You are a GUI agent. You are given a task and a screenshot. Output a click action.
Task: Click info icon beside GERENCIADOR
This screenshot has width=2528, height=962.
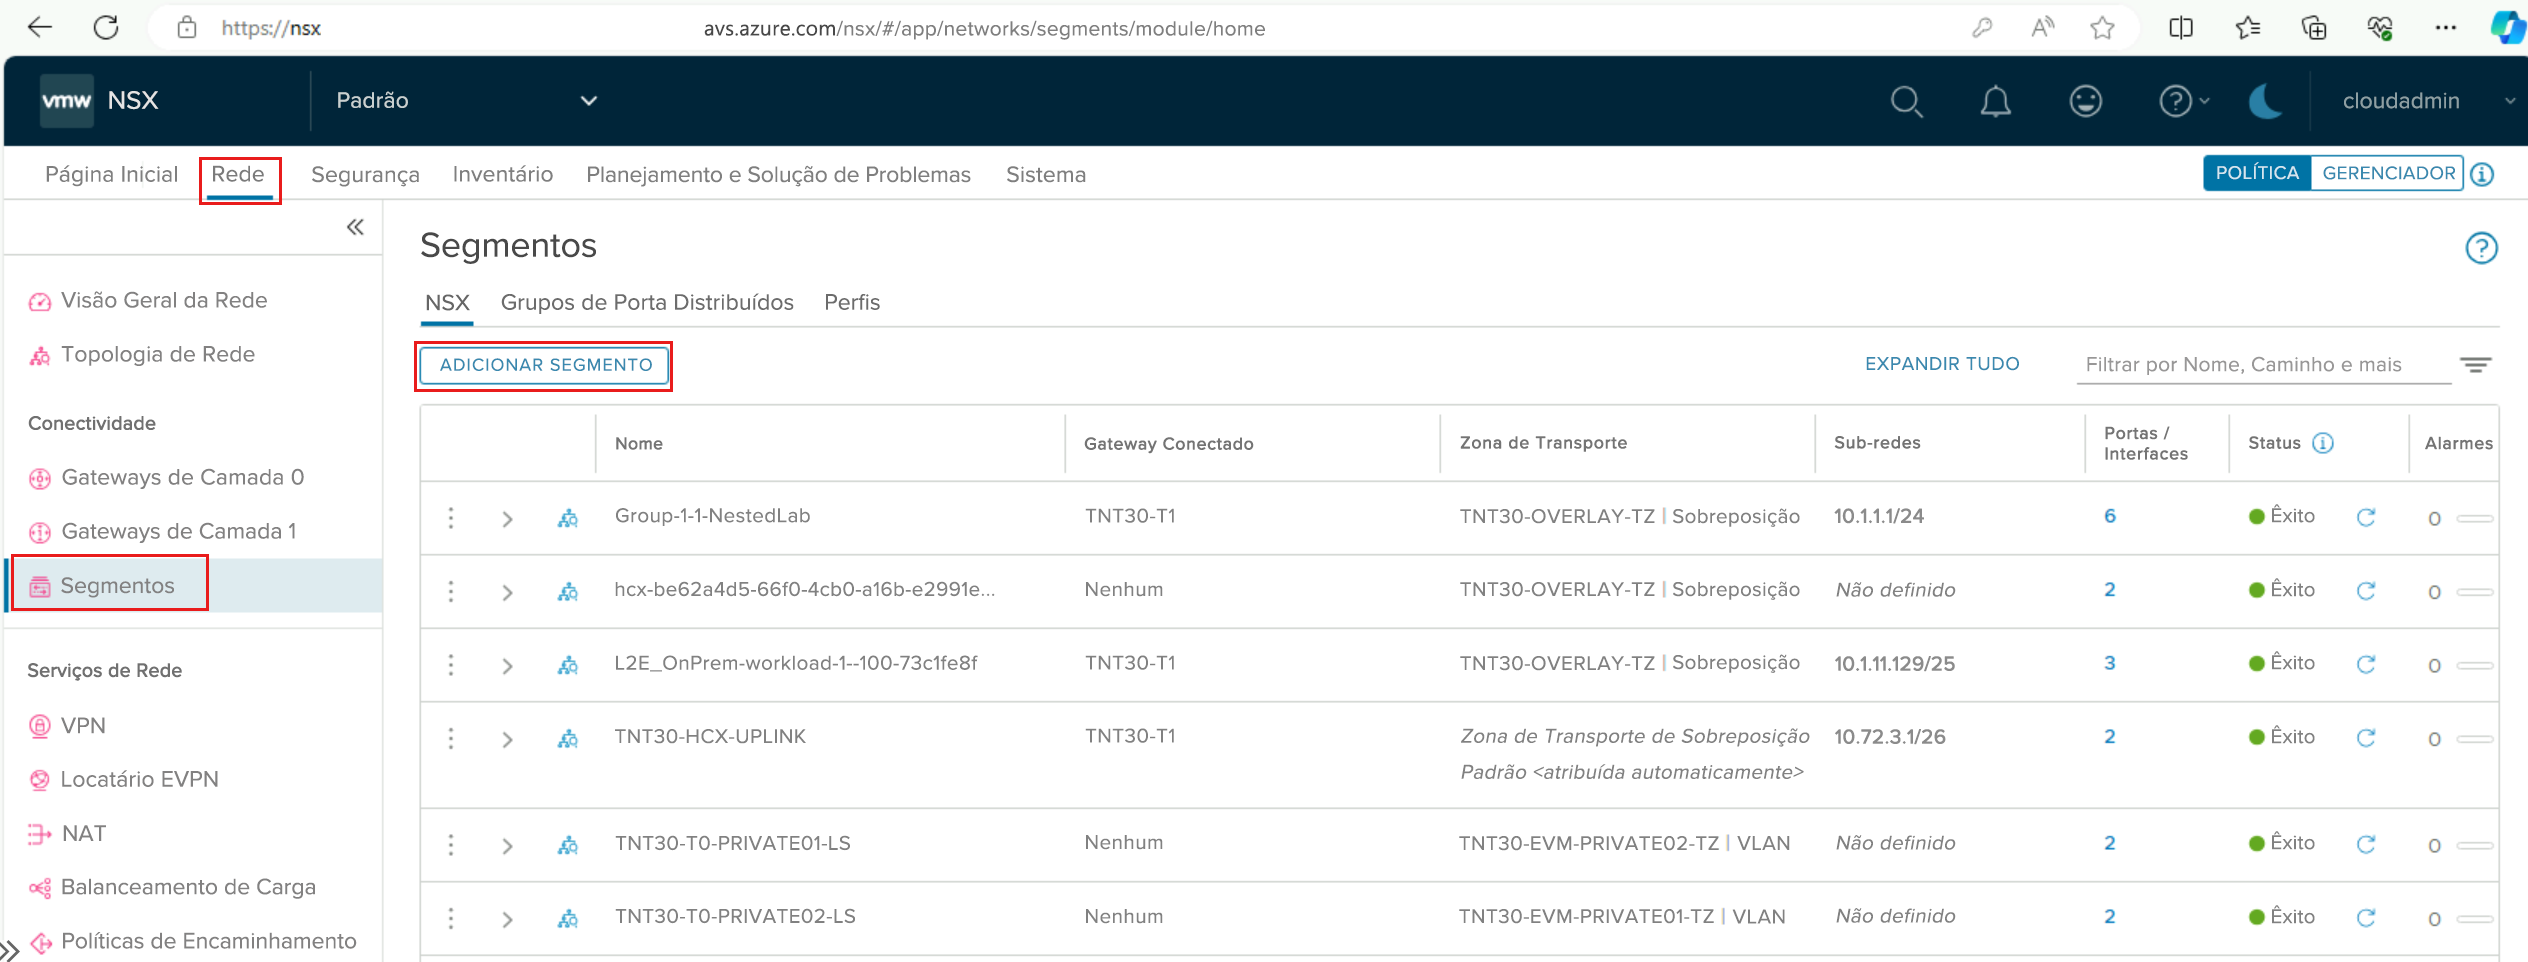[2482, 174]
